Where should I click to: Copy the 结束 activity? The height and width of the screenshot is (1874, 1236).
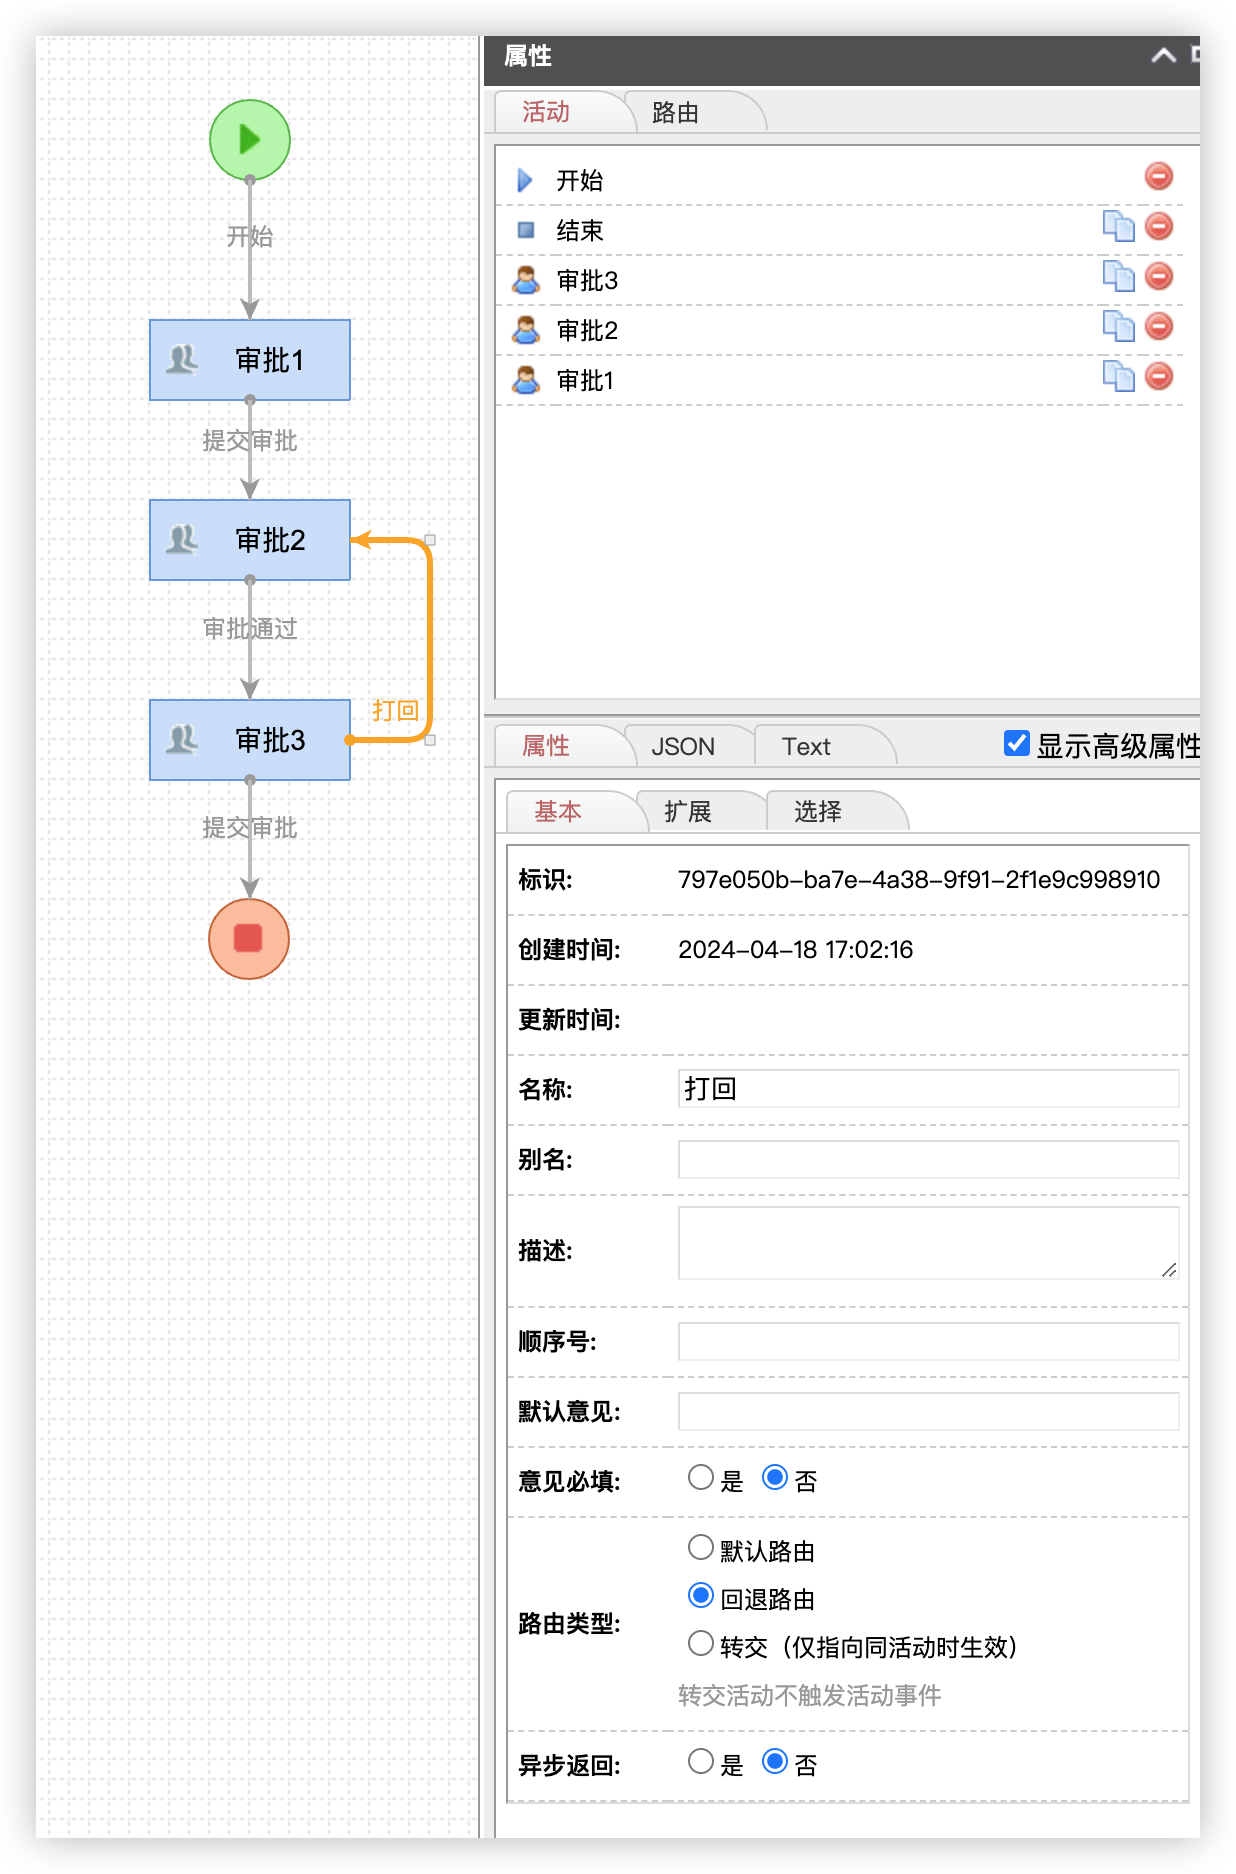(1118, 227)
